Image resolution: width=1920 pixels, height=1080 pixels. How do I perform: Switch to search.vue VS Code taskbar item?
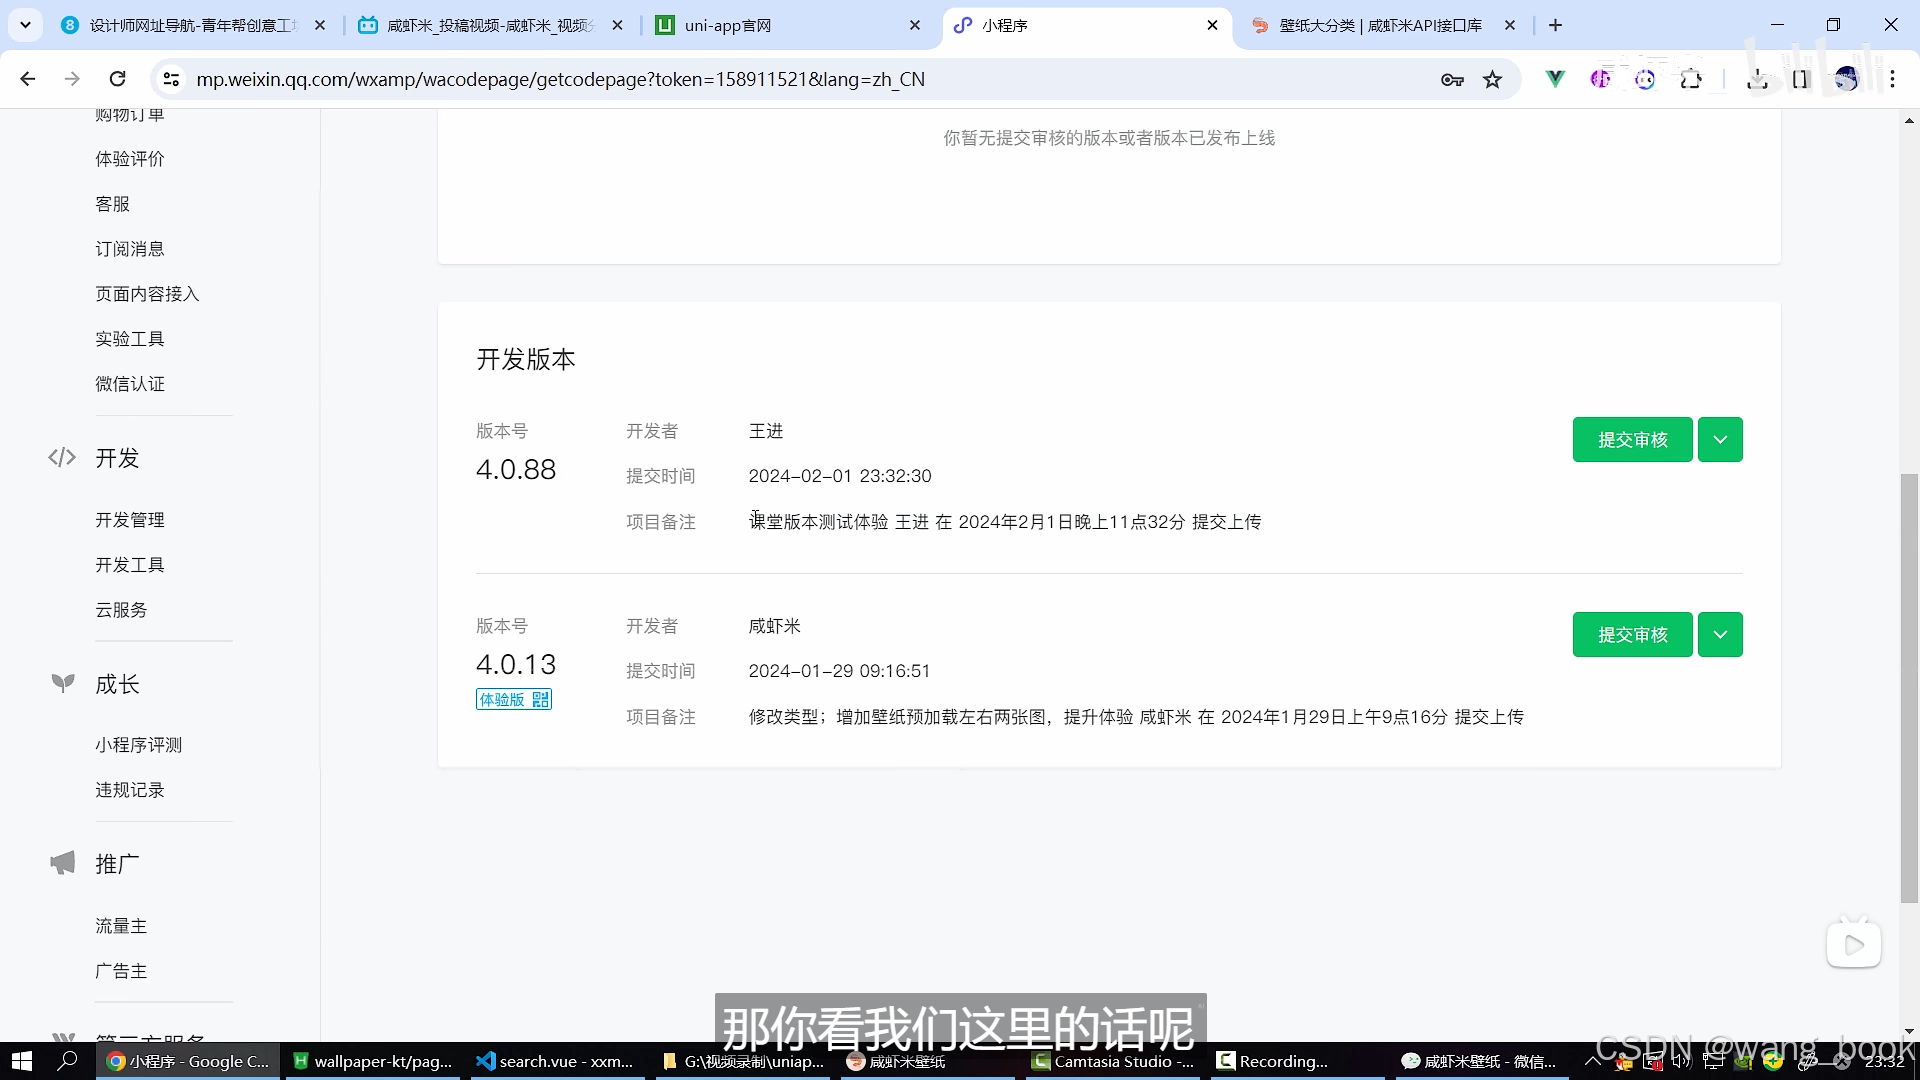(556, 1061)
